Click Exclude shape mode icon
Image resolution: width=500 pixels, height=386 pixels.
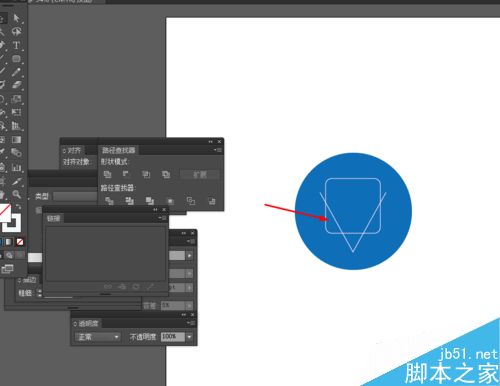point(166,174)
